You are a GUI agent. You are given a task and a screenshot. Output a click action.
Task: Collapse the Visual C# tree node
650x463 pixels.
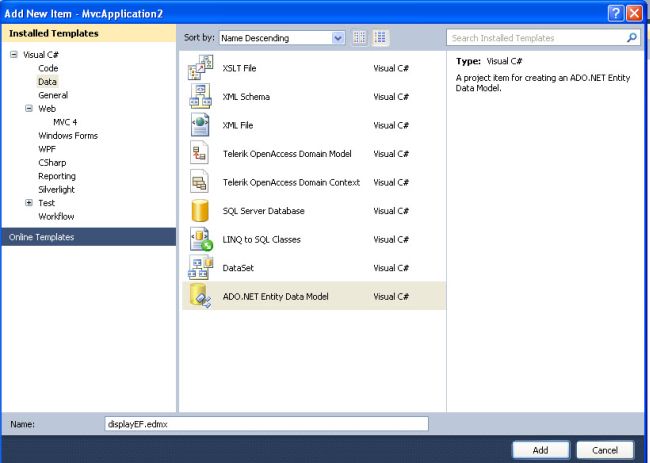click(14, 54)
